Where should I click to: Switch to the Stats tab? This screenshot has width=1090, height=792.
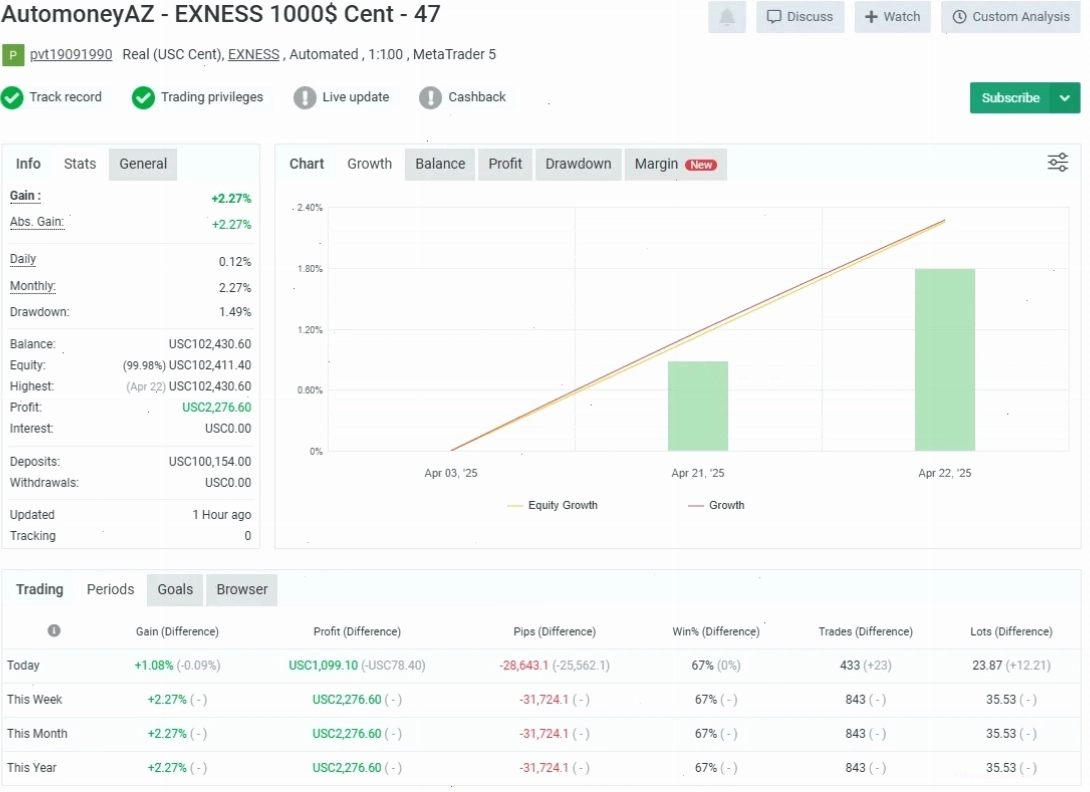[x=80, y=164]
